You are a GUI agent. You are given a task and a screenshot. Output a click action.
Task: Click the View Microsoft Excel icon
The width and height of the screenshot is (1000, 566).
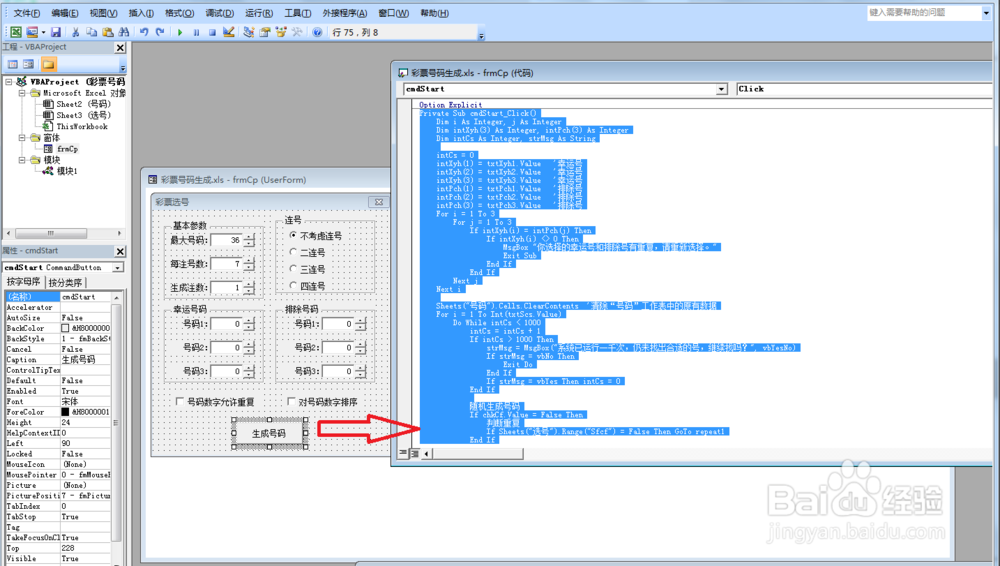click(x=16, y=32)
